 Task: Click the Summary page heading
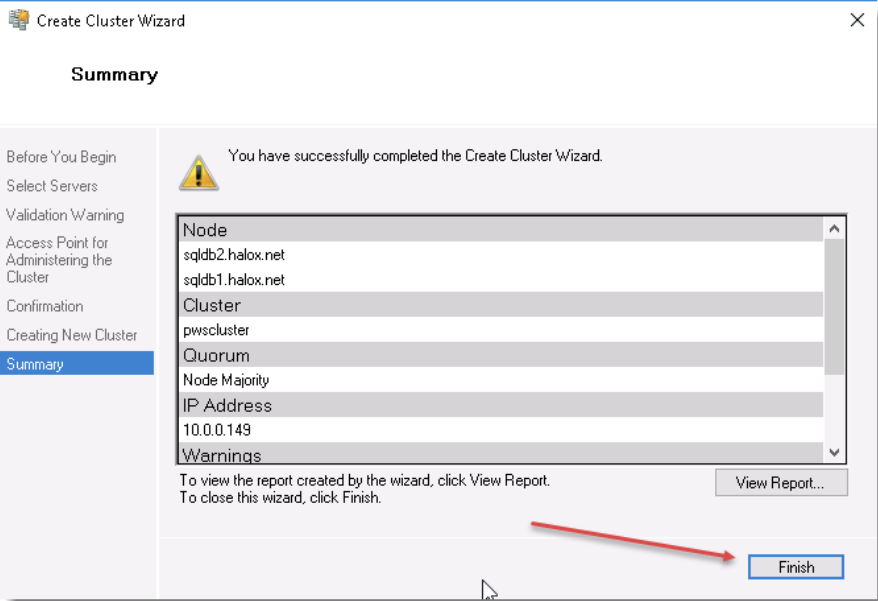coord(114,74)
